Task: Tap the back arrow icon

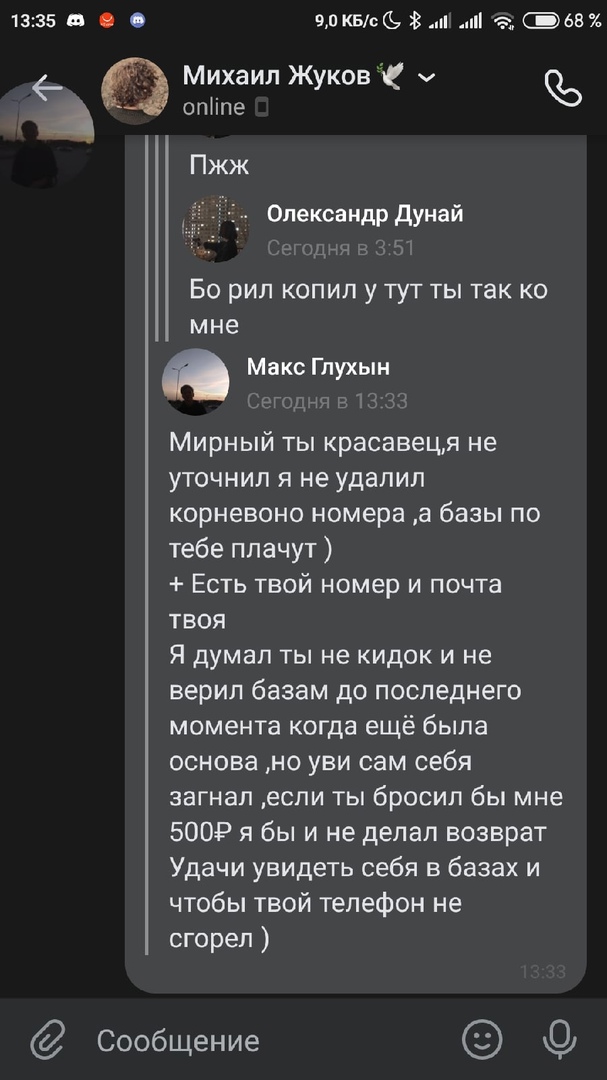Action: point(46,88)
